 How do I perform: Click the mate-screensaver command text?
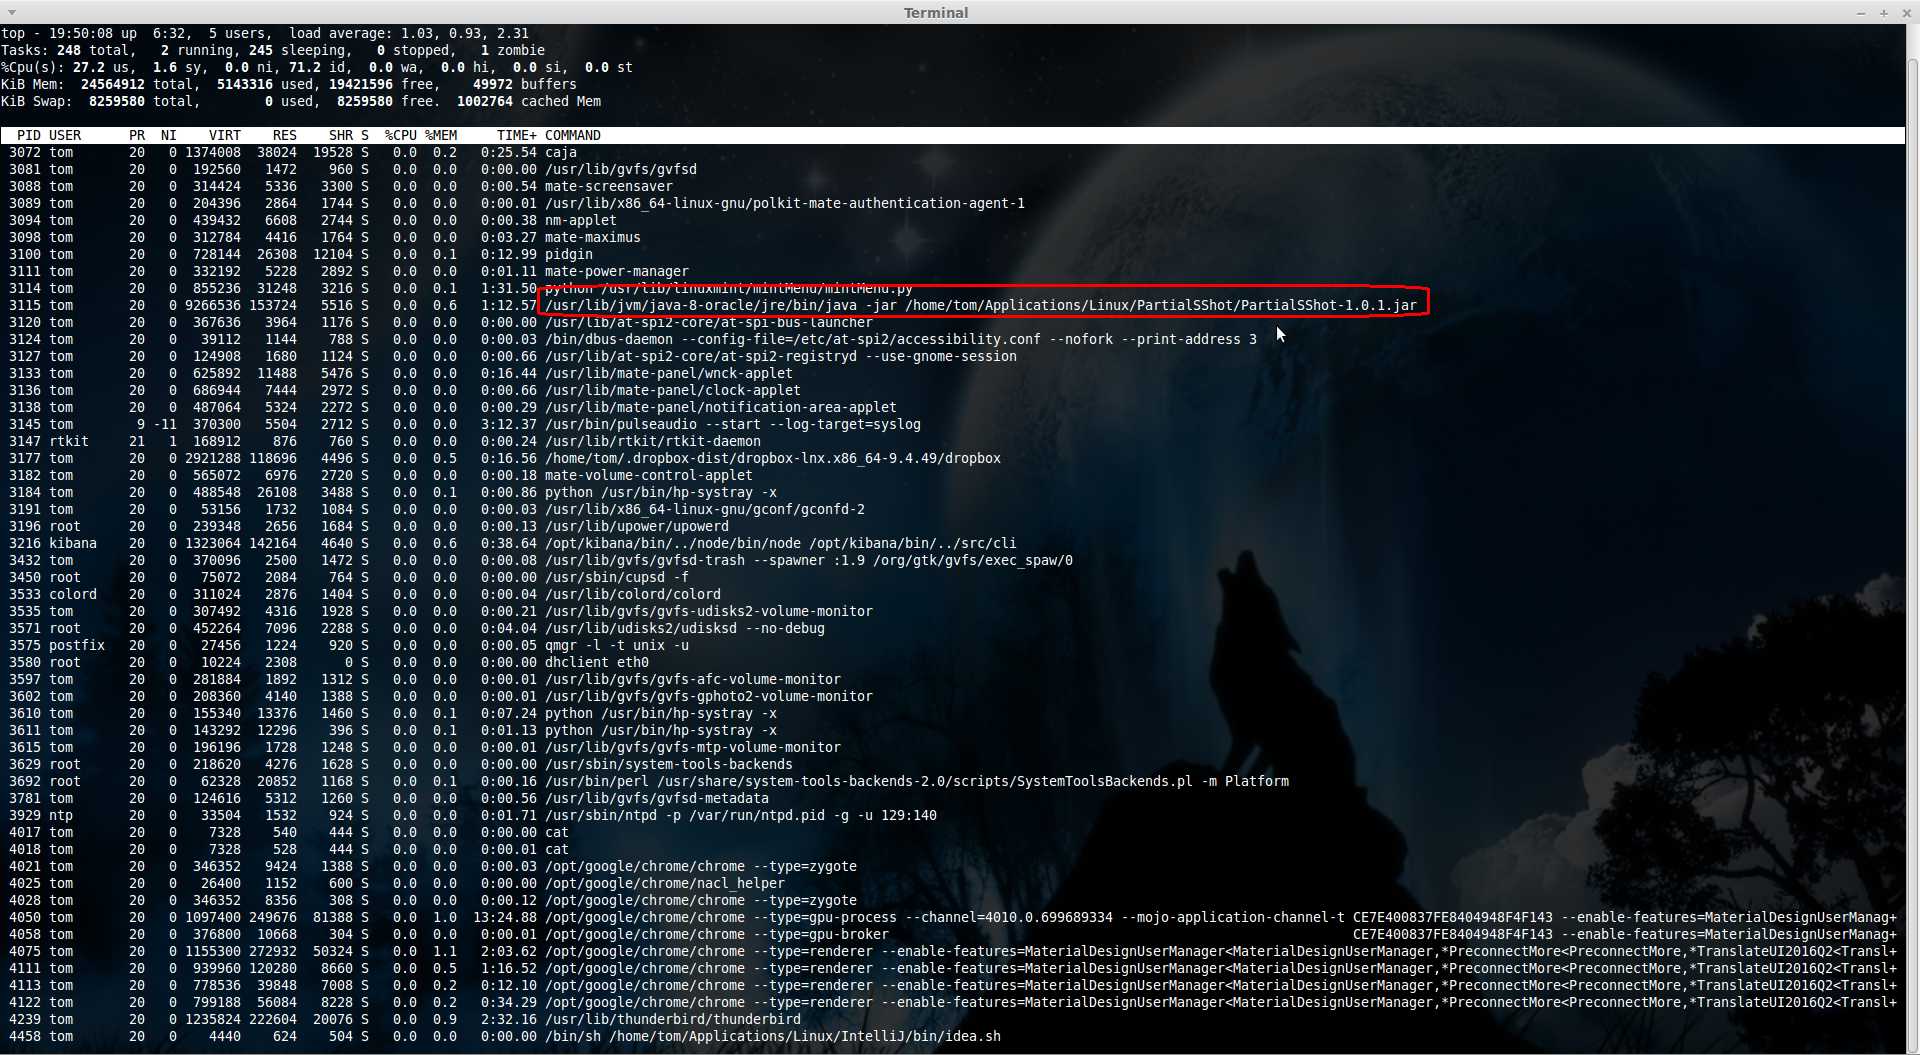(x=608, y=186)
